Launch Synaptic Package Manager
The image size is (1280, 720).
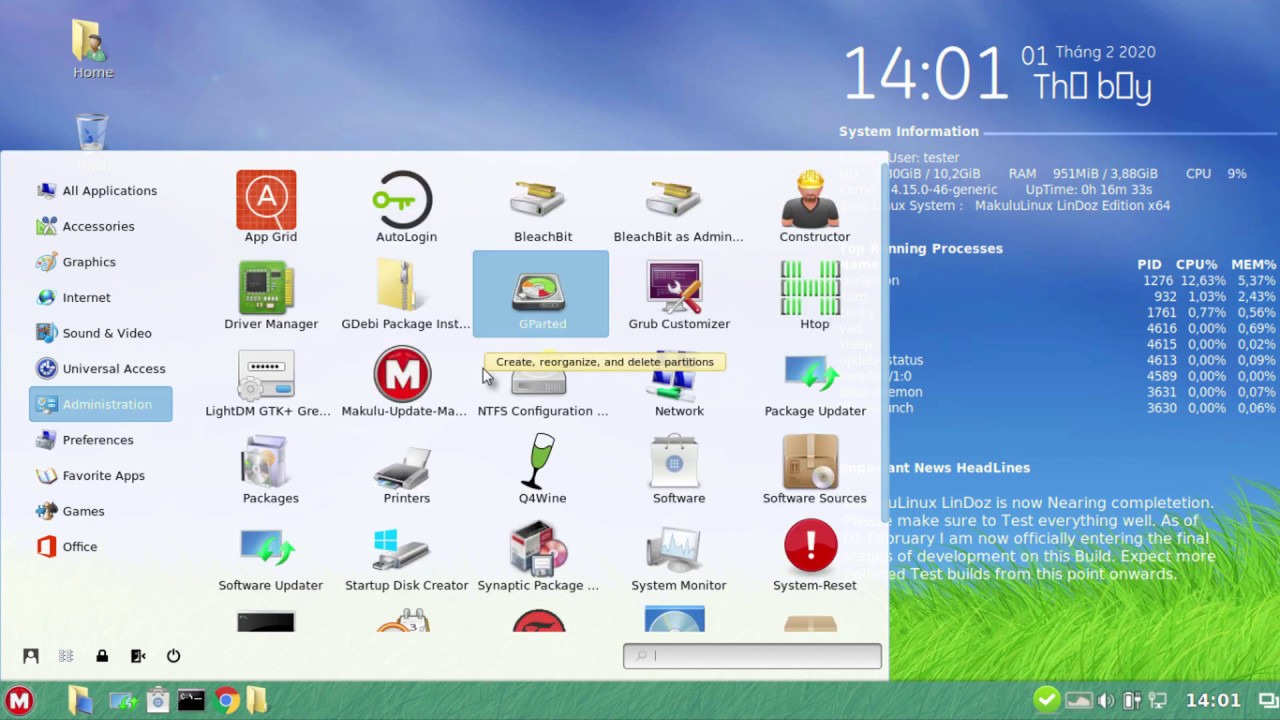click(538, 556)
